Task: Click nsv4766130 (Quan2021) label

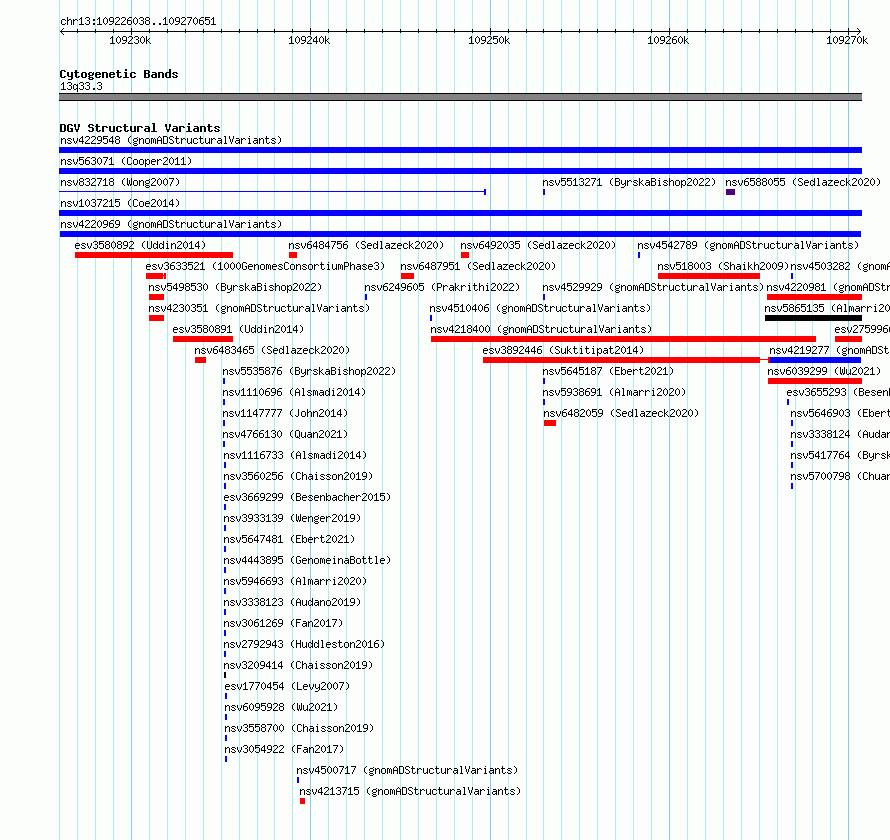Action: [285, 434]
